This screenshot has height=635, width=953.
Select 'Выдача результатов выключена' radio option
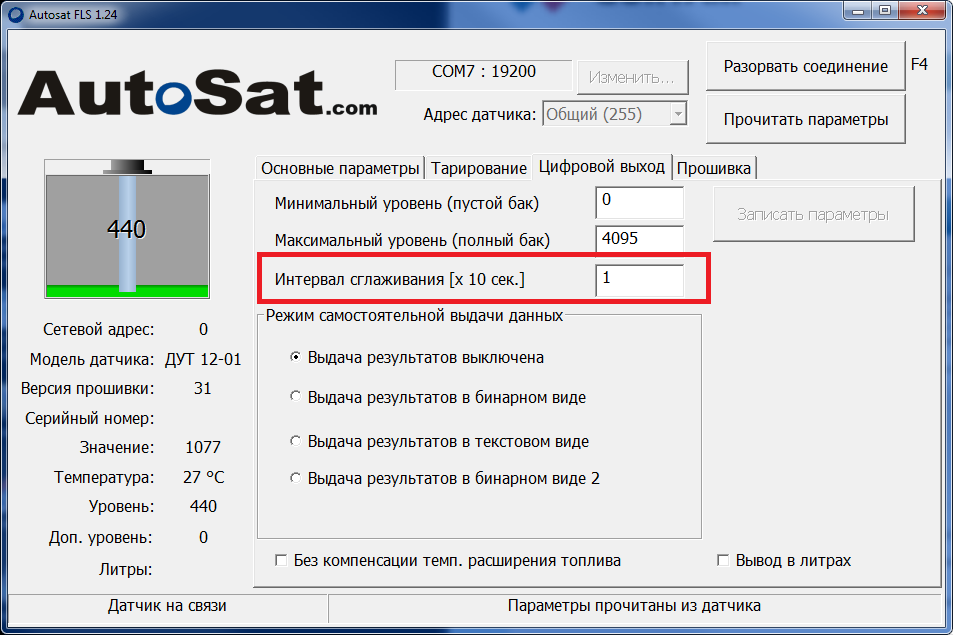coord(295,357)
